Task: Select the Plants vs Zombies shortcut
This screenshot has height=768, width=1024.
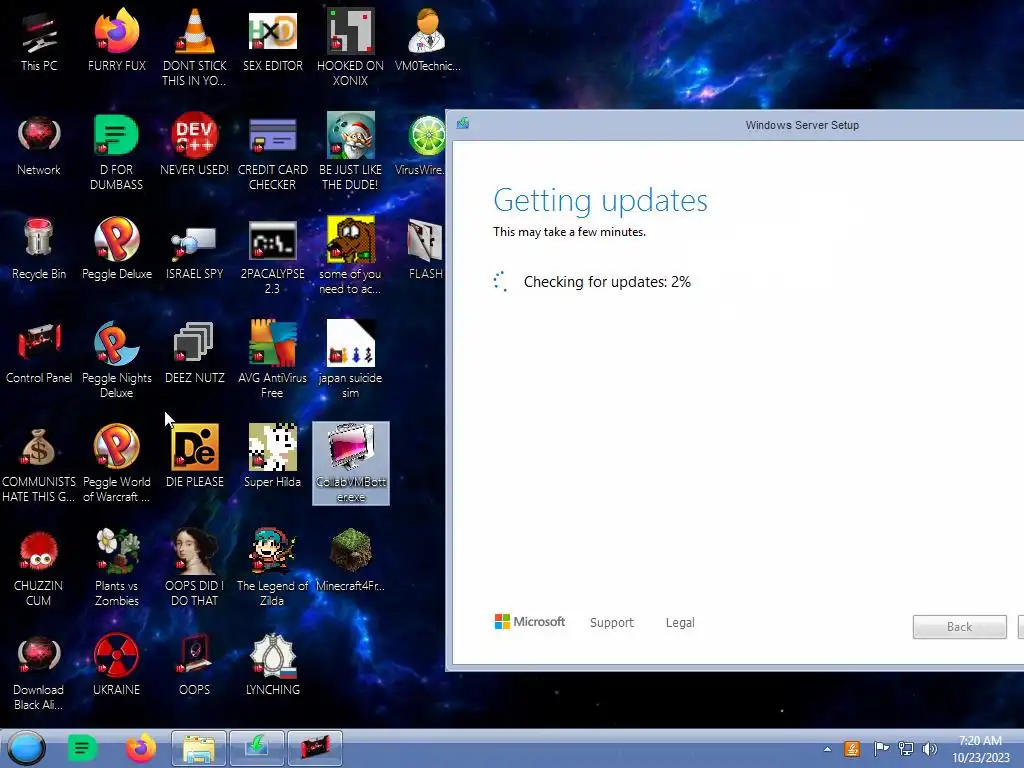Action: pos(116,568)
